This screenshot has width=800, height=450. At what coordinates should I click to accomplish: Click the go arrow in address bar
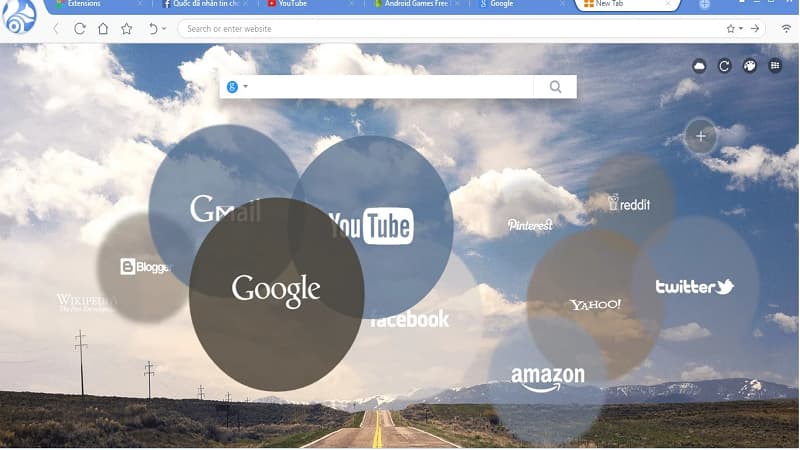coord(755,29)
